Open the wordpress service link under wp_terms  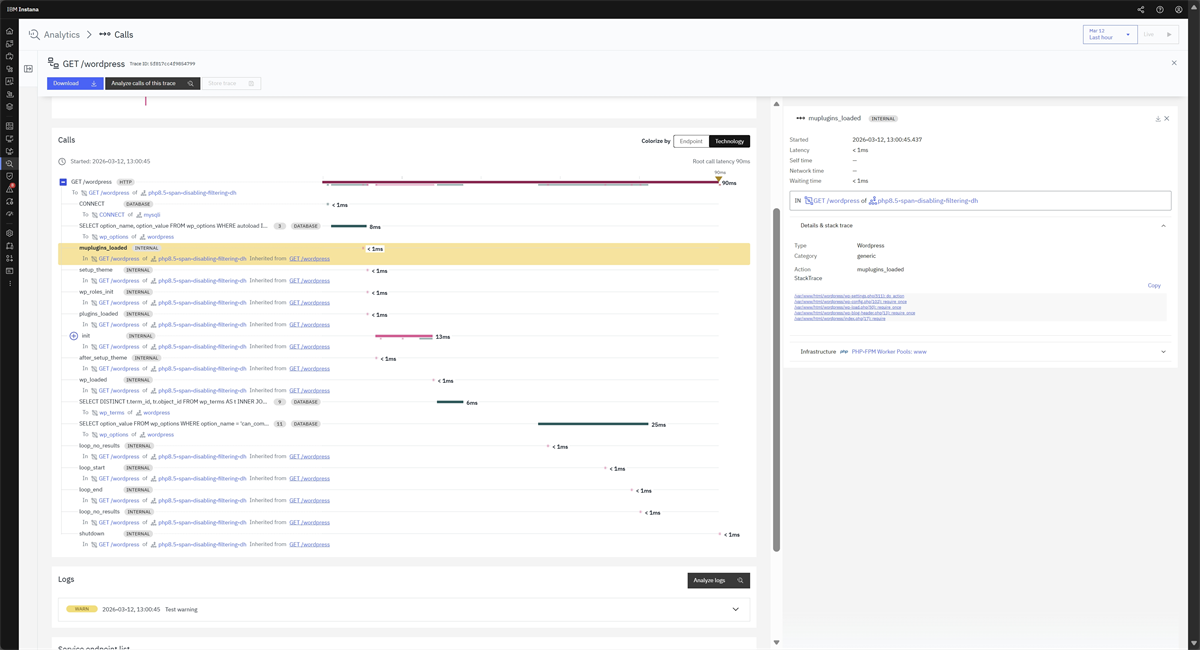pos(156,413)
